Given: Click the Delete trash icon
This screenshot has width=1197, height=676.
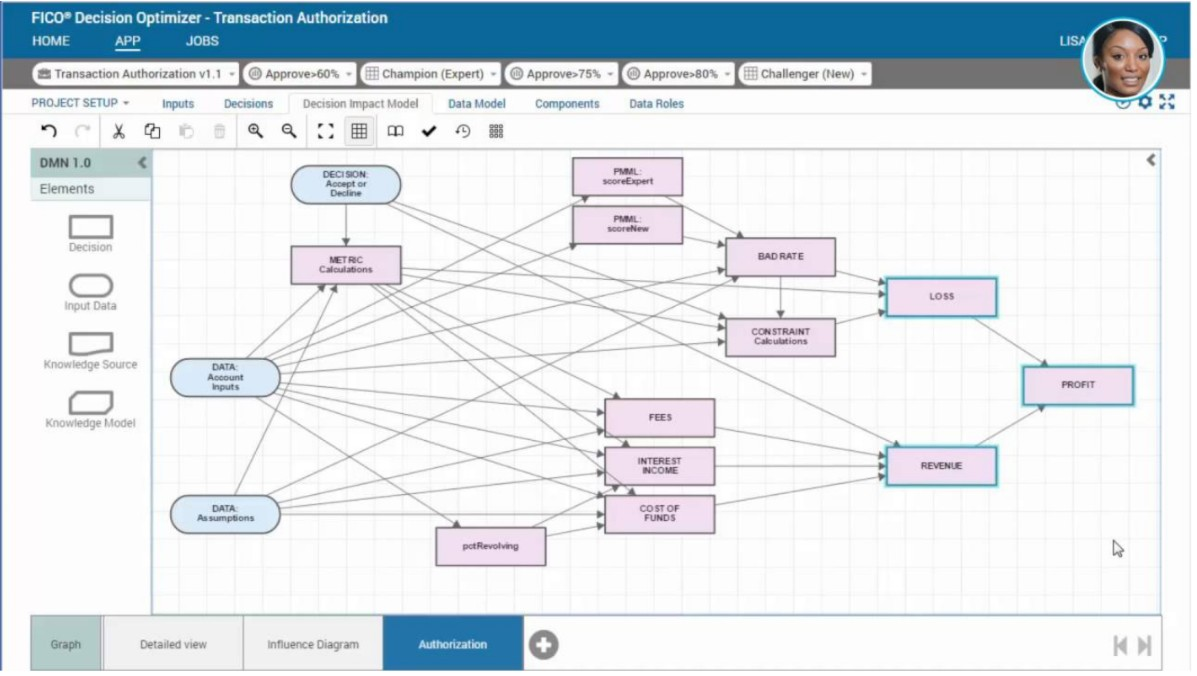Looking at the screenshot, I should pos(219,131).
